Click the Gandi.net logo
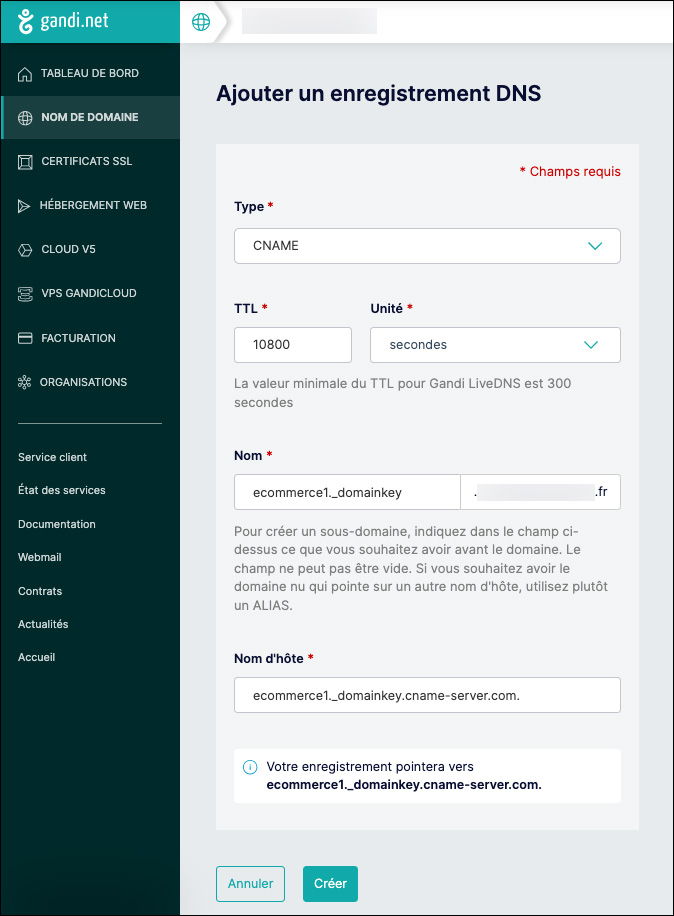The image size is (674, 916). click(63, 21)
